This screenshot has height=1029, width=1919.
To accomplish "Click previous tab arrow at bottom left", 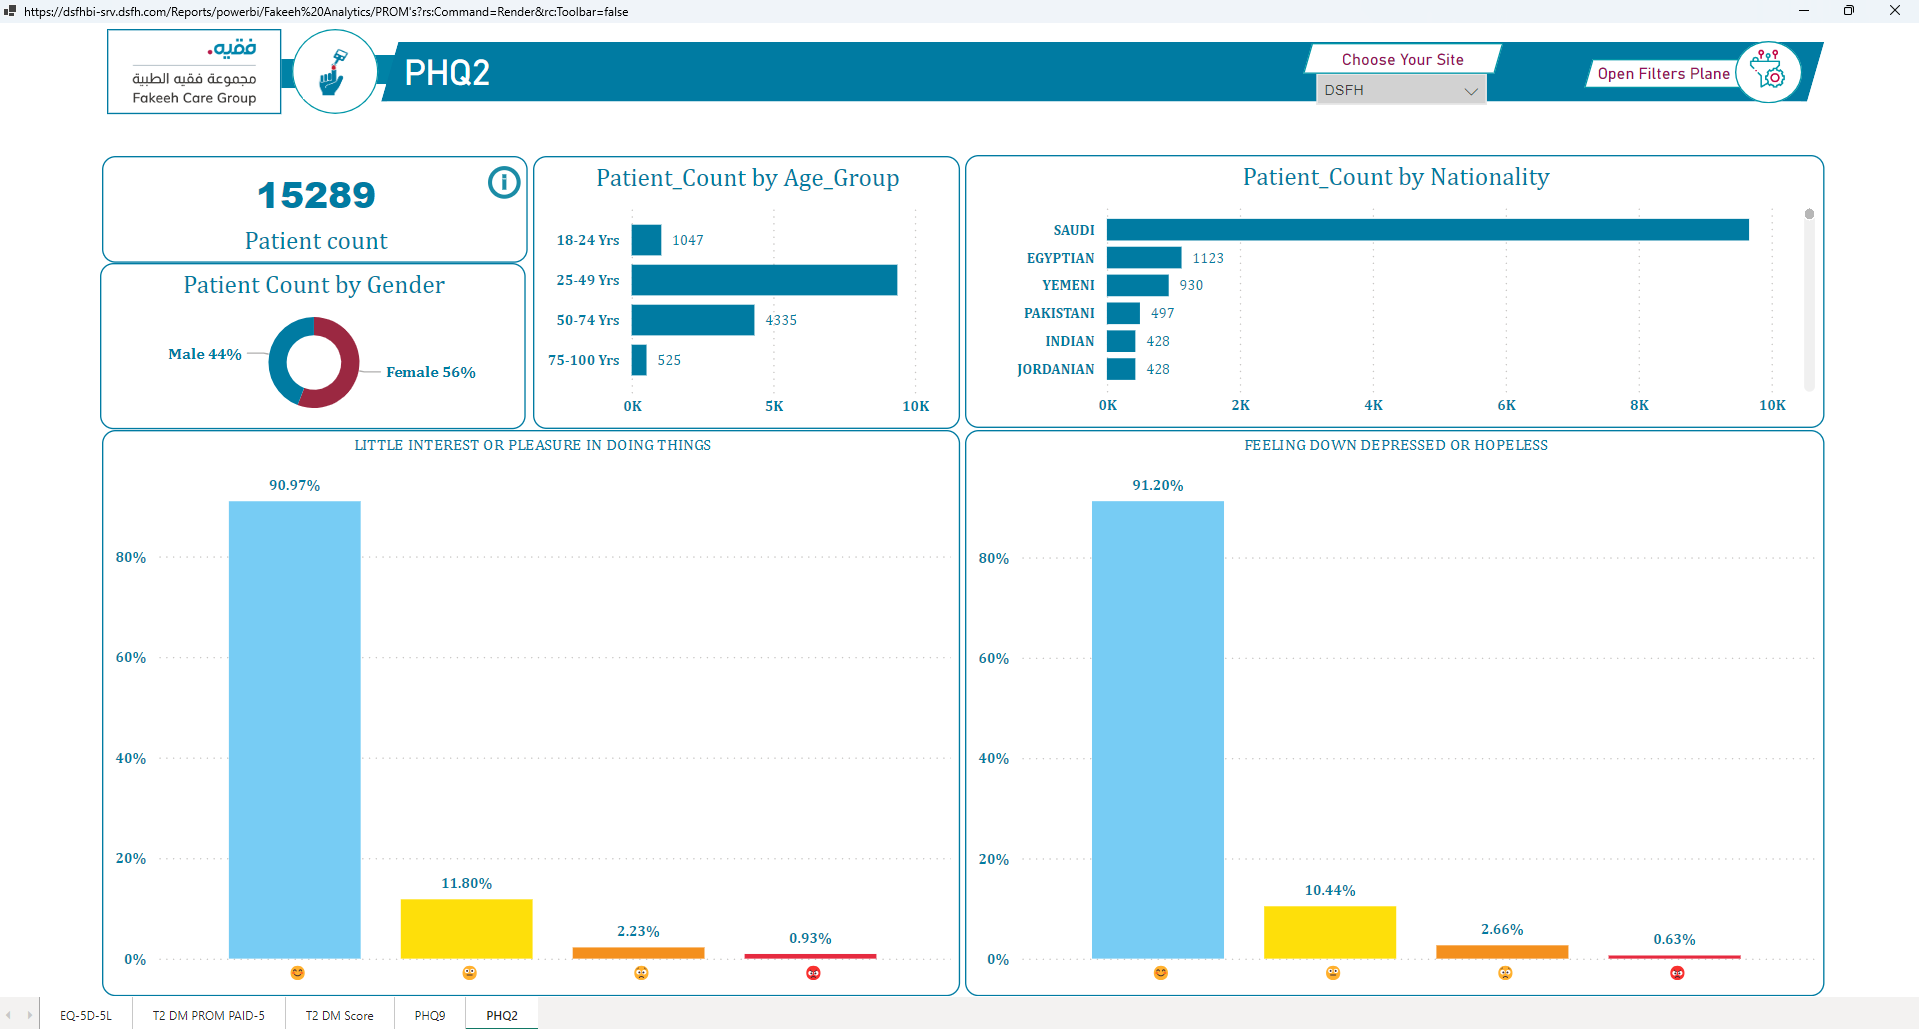I will (8, 1015).
